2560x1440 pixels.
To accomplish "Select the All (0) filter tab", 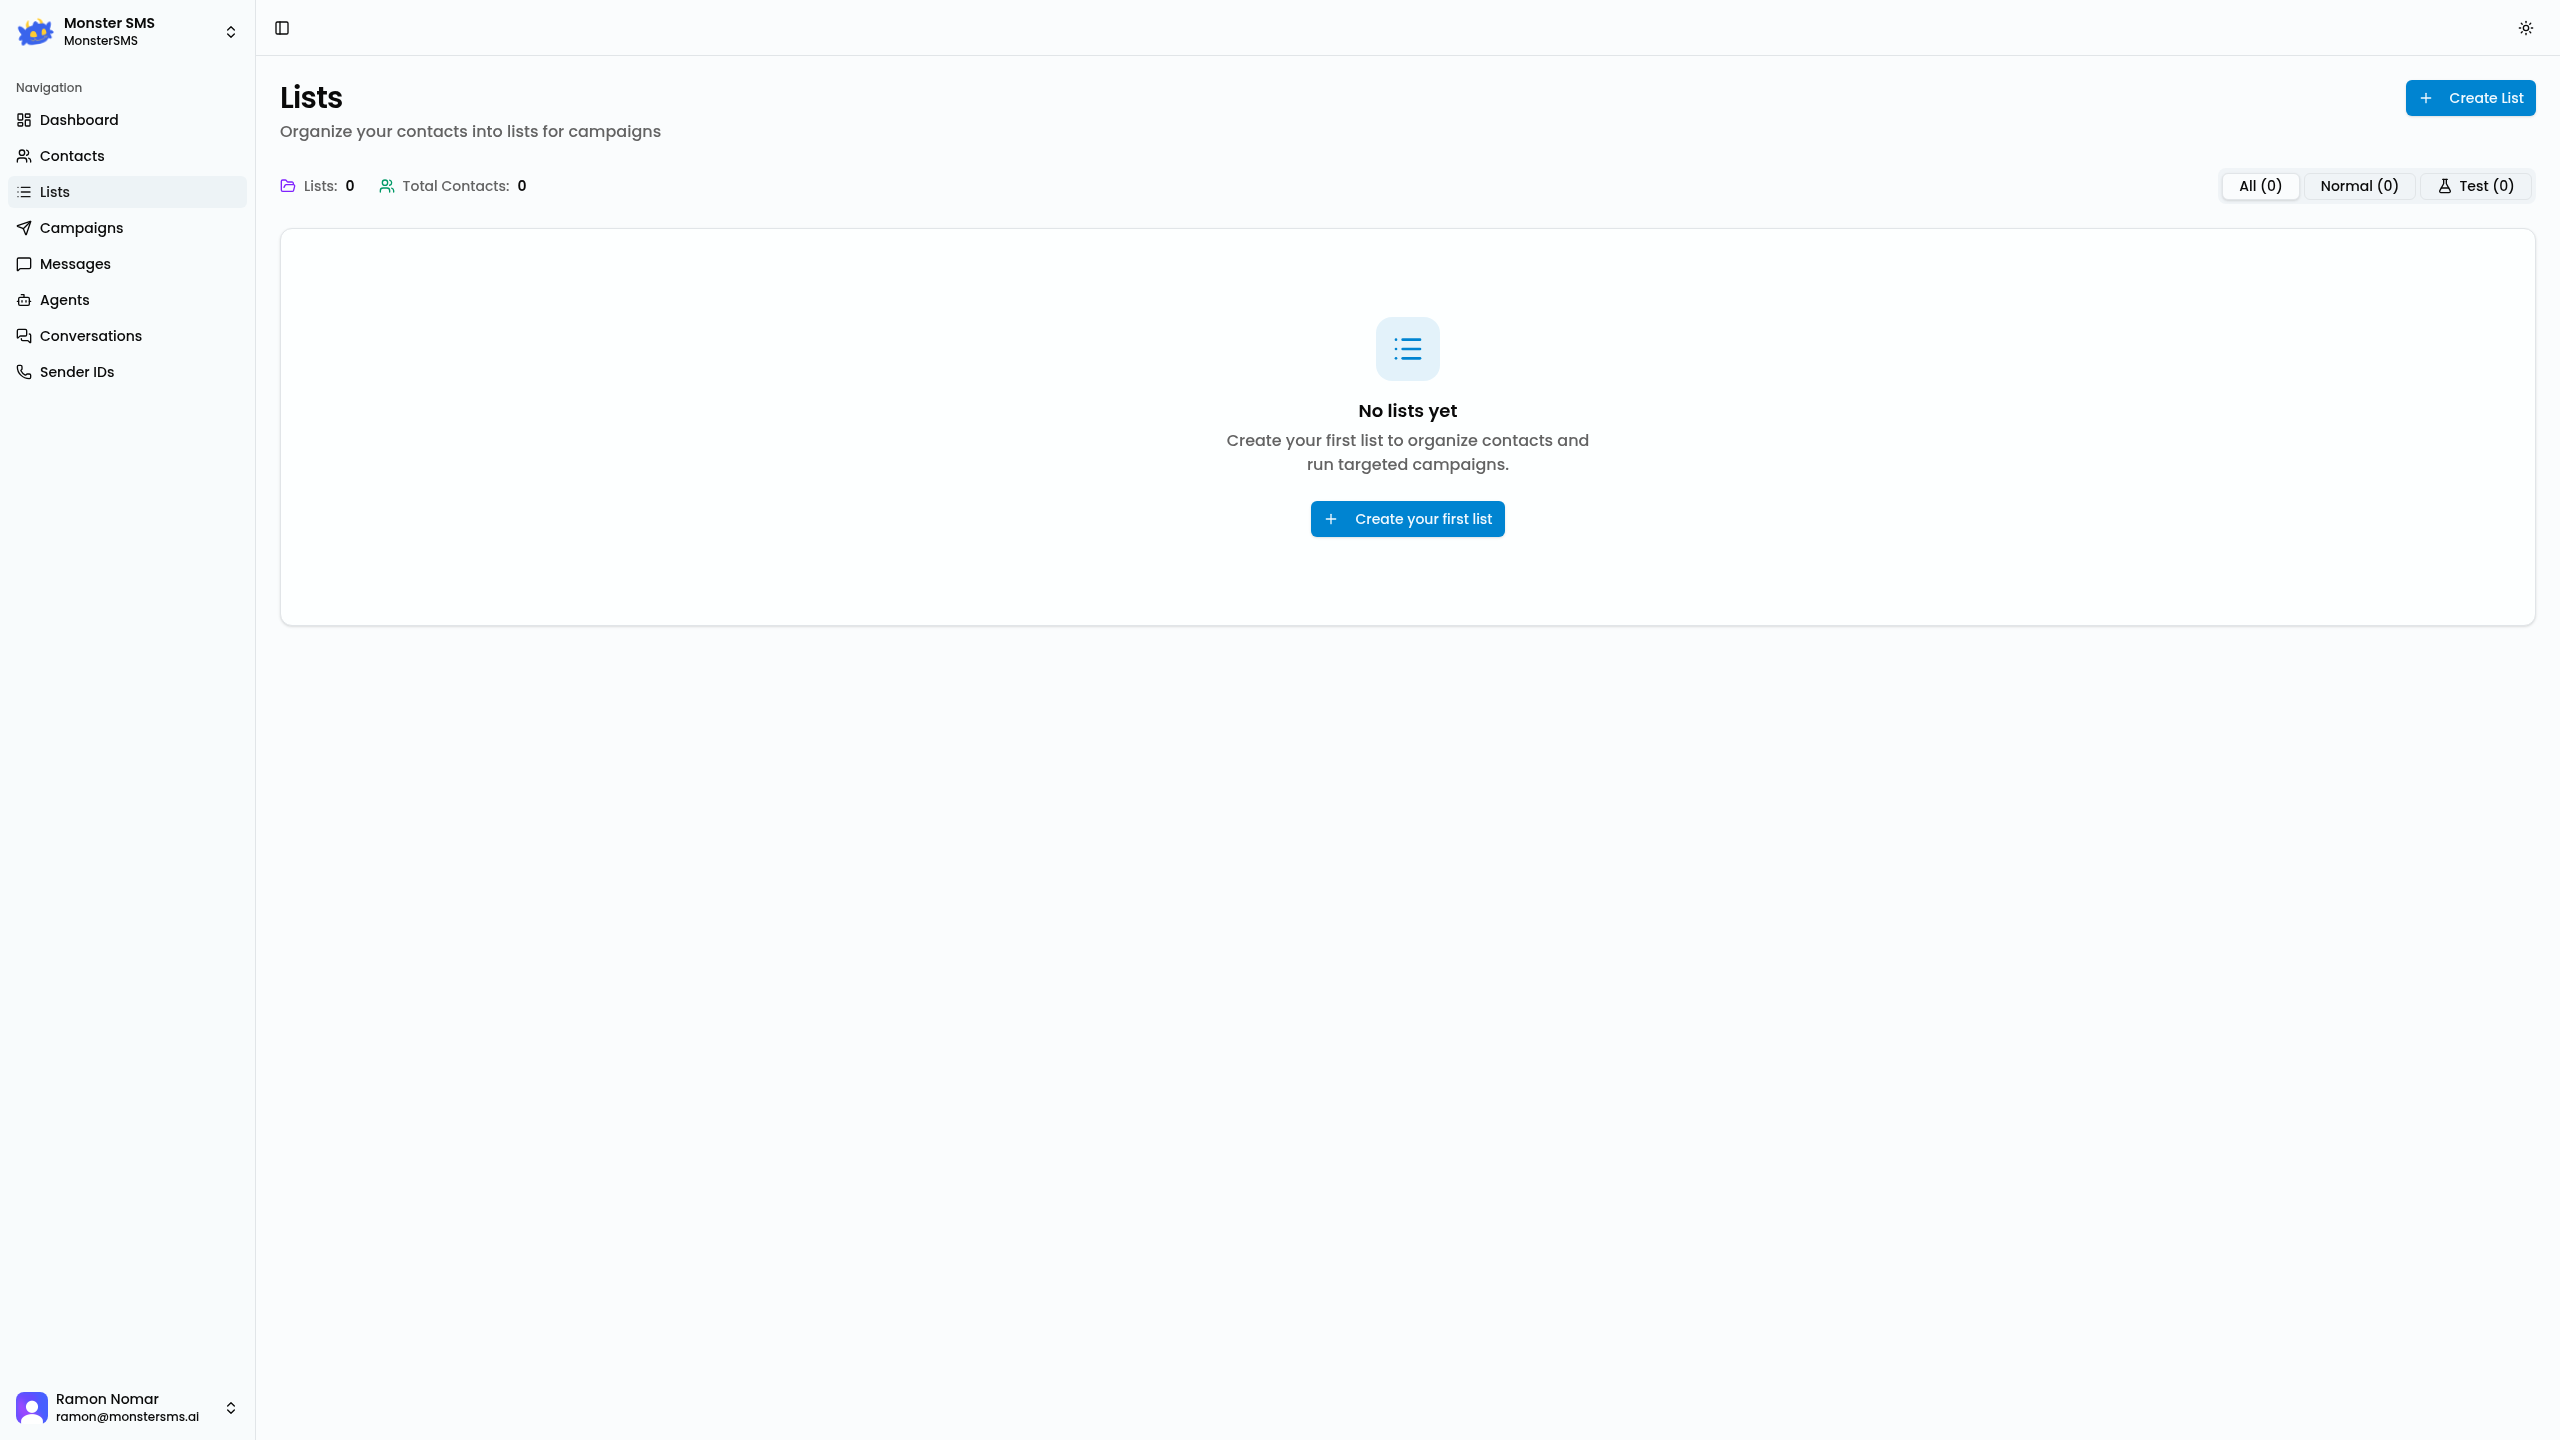I will point(2260,186).
